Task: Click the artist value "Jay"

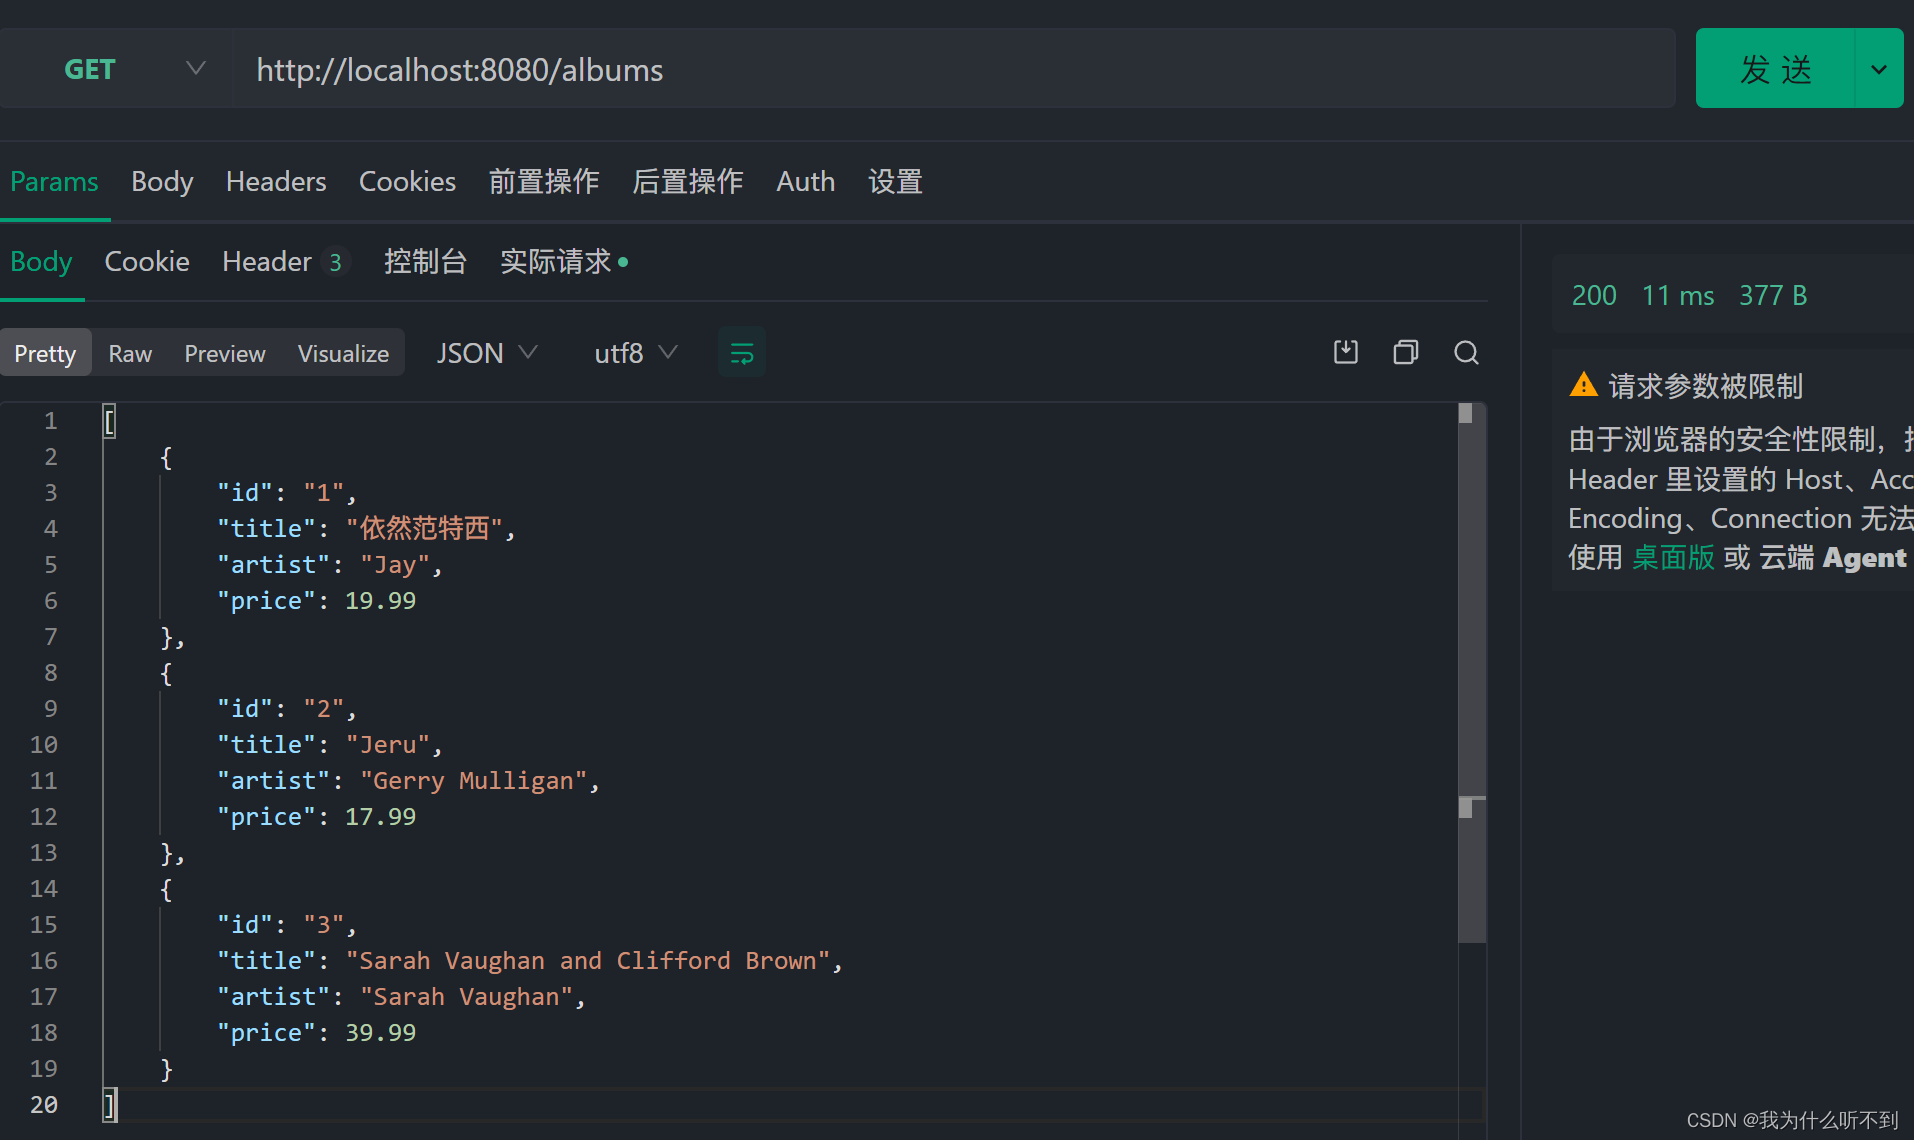Action: (395, 565)
